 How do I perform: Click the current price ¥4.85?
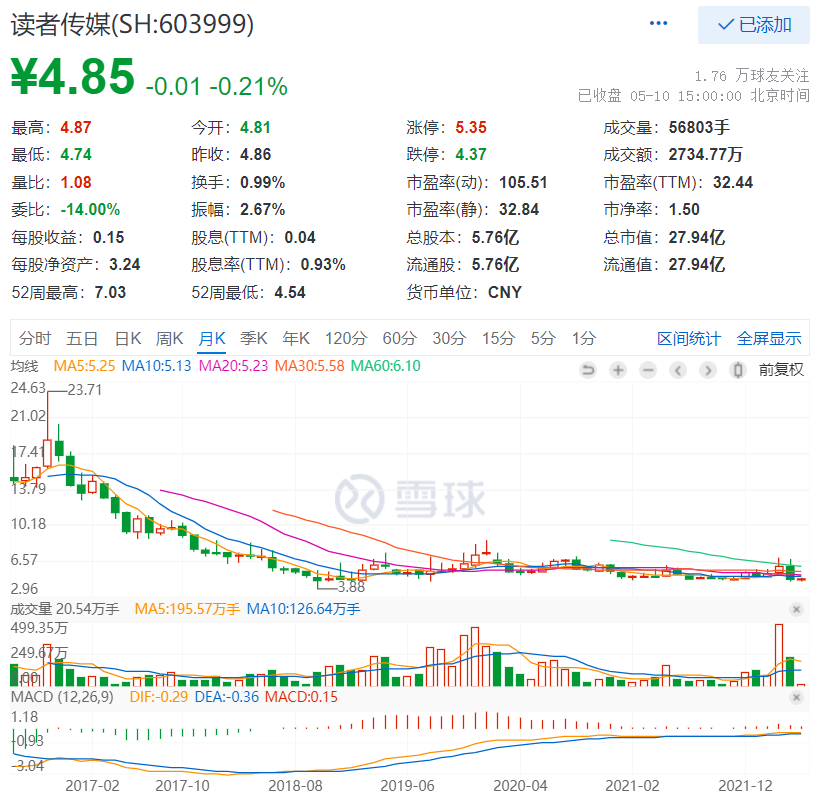click(x=73, y=76)
